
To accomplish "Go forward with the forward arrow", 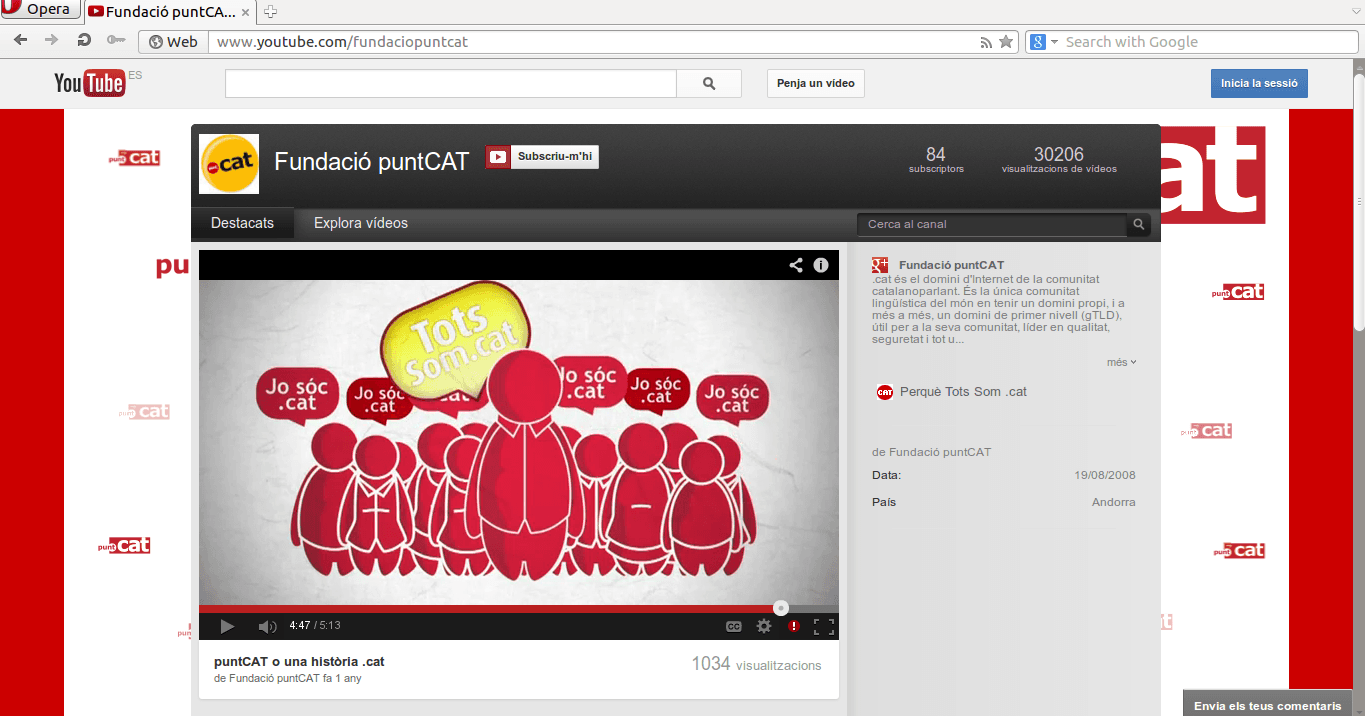I will [x=52, y=41].
